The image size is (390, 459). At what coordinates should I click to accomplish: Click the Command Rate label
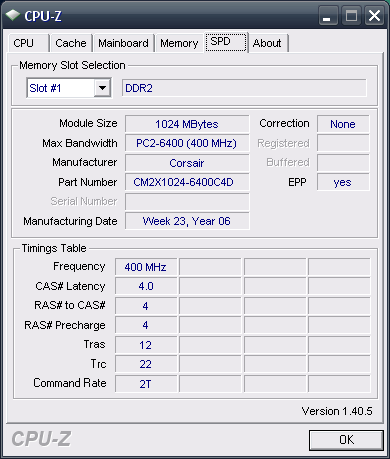[x=70, y=383]
